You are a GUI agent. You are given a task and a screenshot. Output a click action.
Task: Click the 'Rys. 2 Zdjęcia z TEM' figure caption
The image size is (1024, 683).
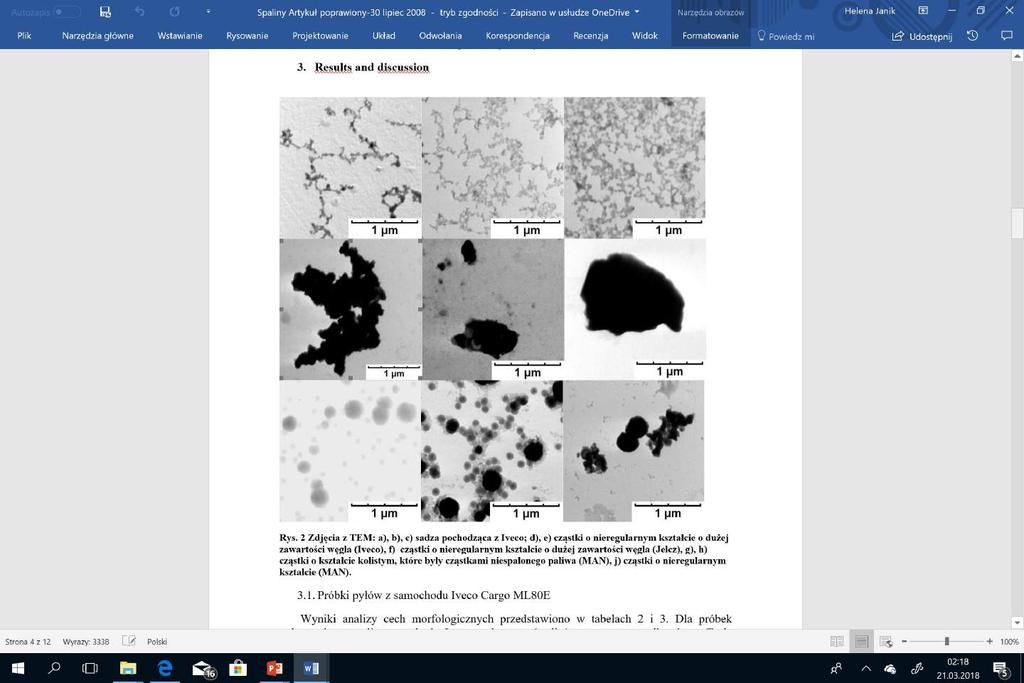click(x=504, y=555)
